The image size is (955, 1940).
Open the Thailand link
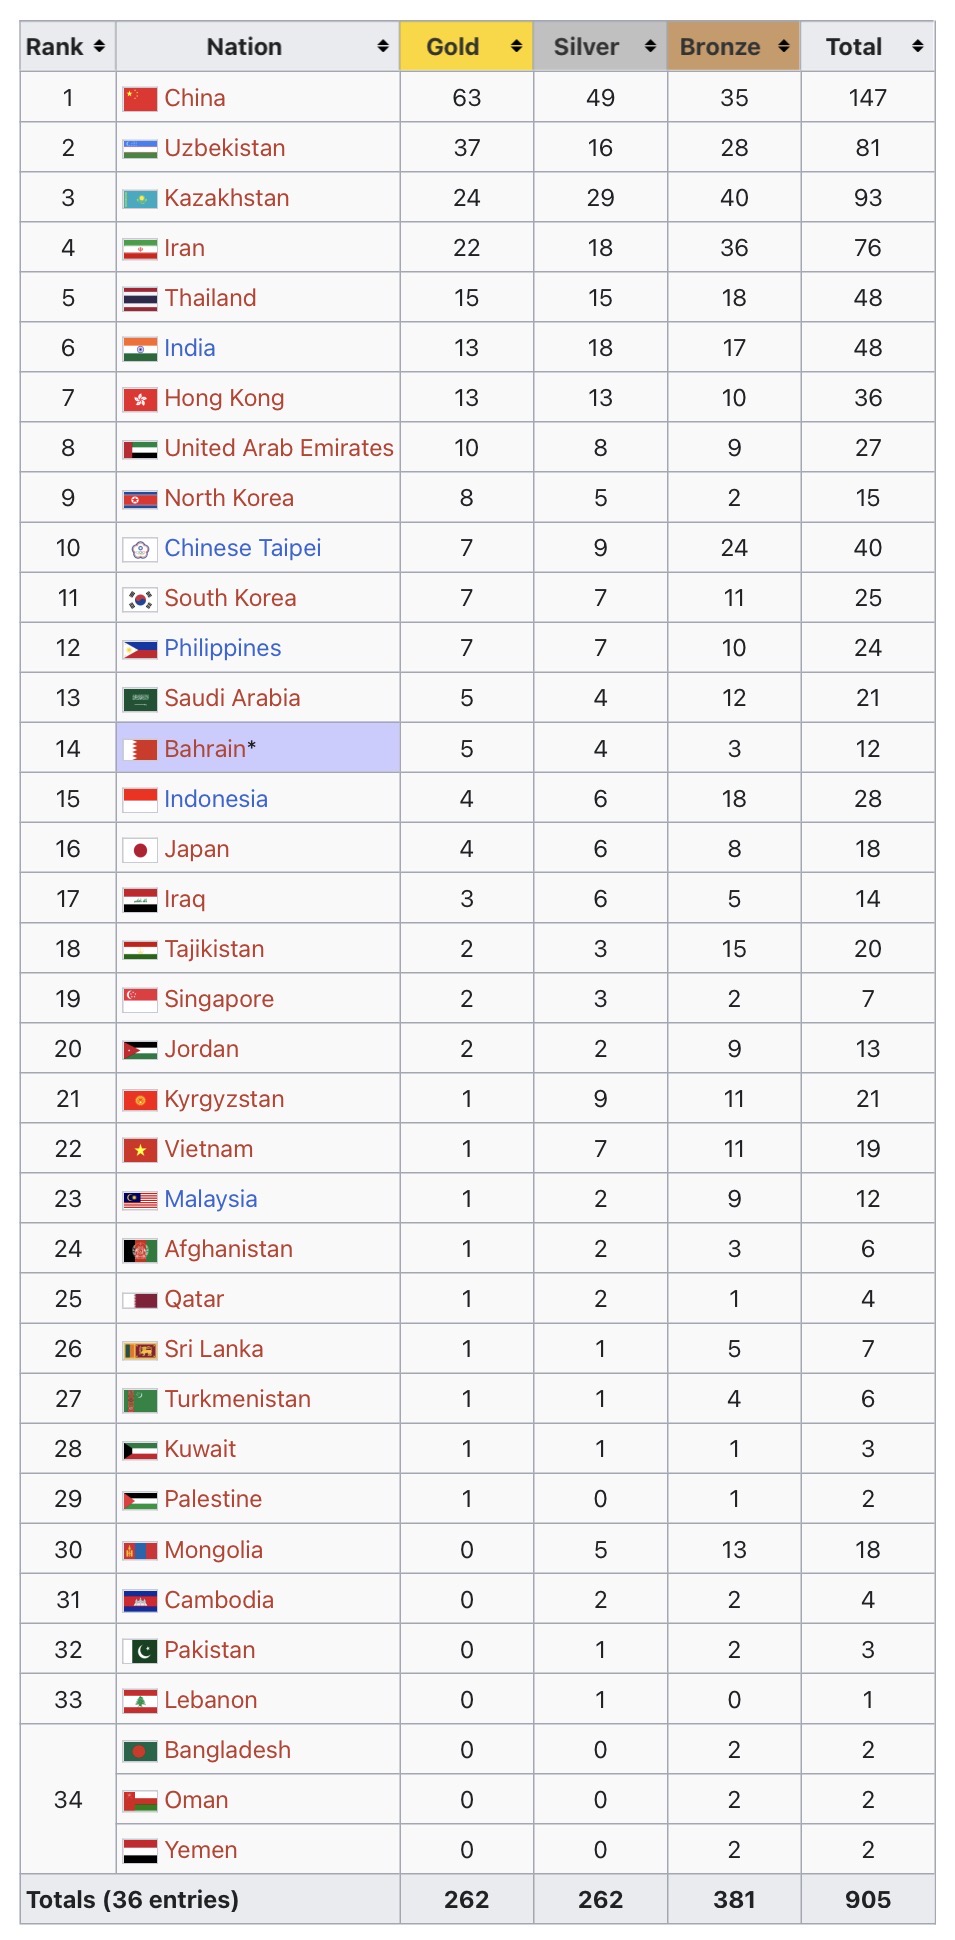[210, 298]
